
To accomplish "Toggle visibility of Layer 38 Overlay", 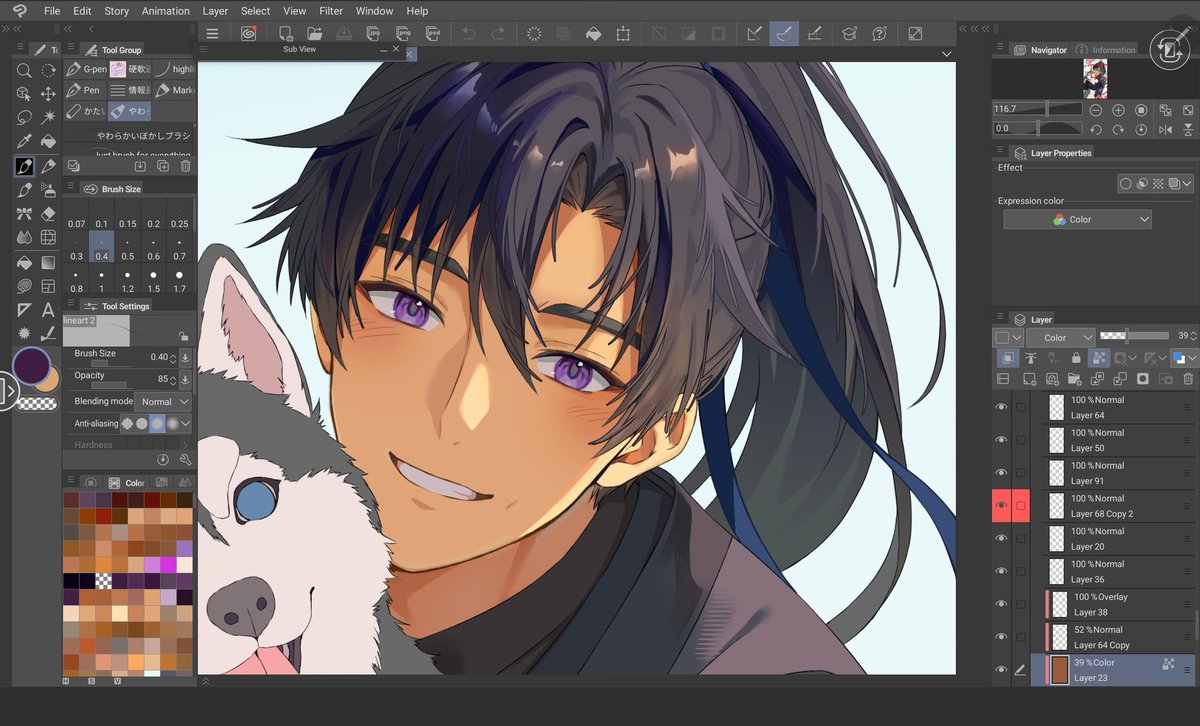I will click(x=1001, y=604).
